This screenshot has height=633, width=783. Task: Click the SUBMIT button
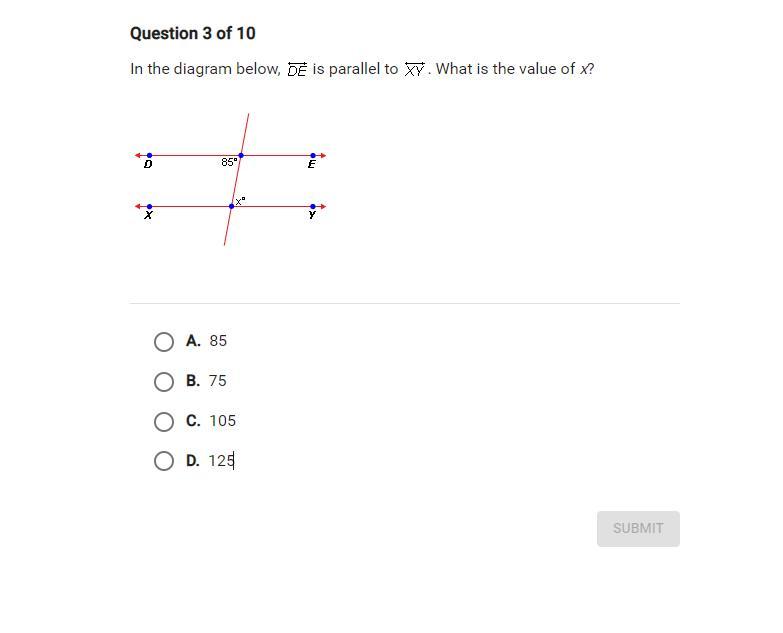[638, 529]
